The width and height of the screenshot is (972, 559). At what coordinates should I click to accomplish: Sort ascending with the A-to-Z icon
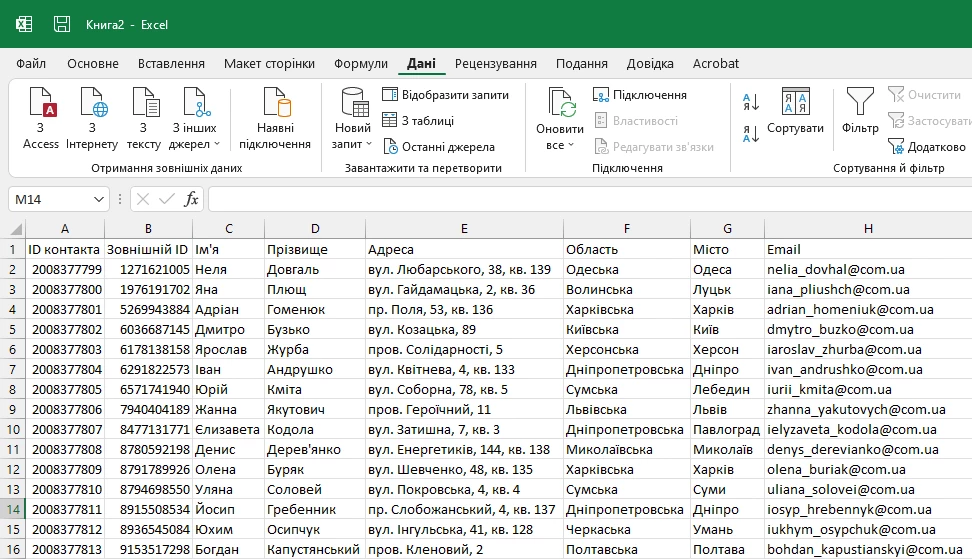[751, 101]
